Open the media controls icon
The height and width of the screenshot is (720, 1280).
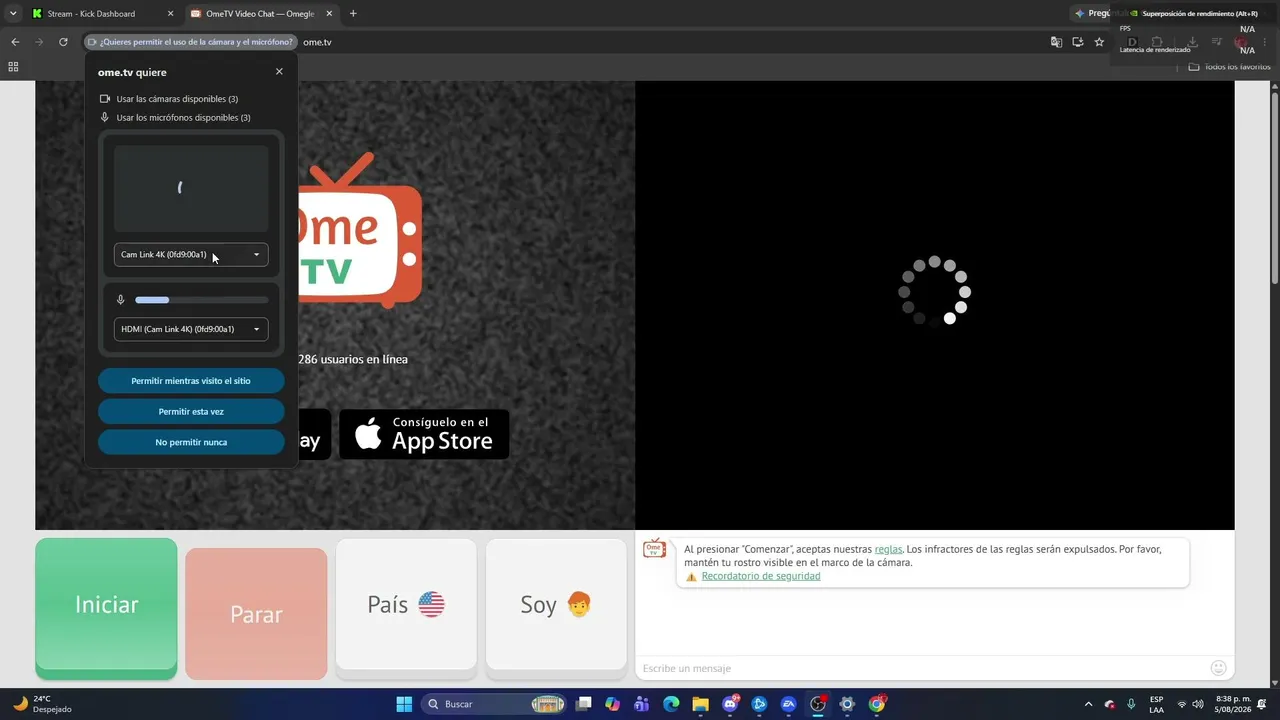coord(1216,42)
